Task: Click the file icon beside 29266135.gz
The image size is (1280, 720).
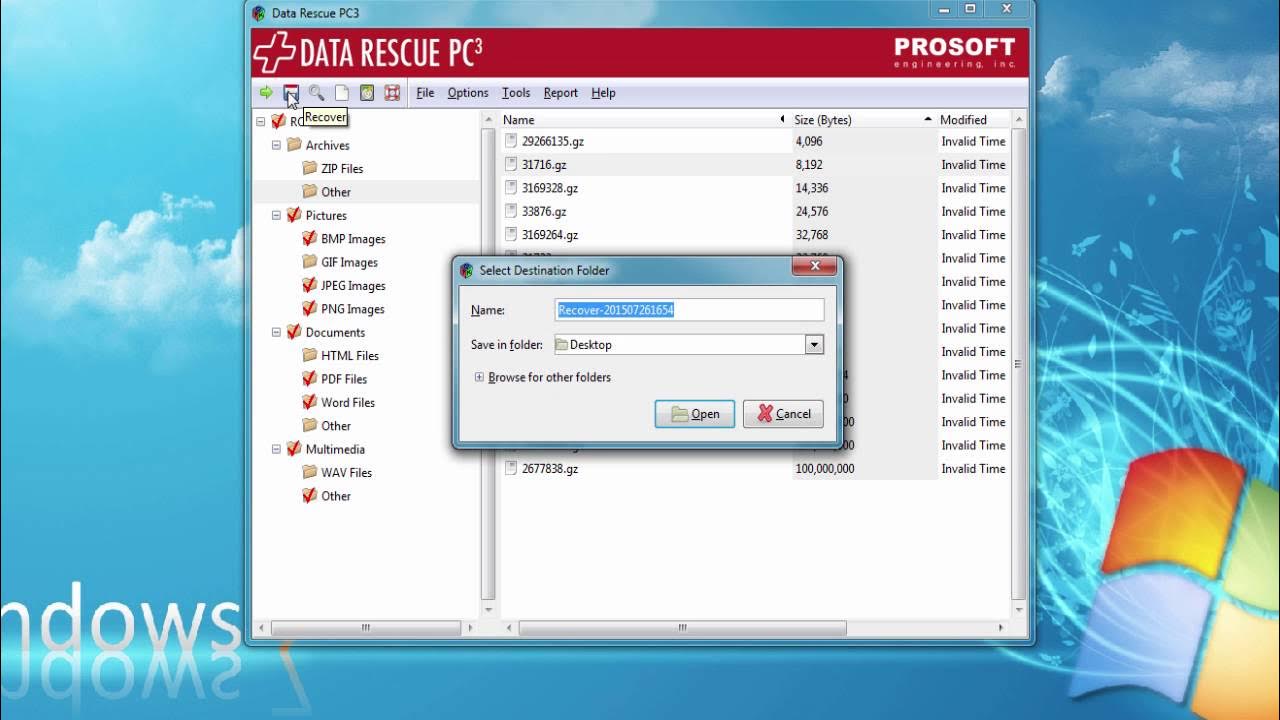Action: pos(511,141)
